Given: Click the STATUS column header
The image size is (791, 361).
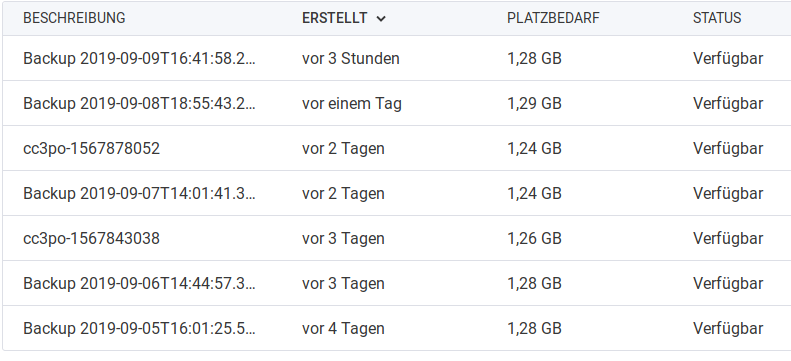Looking at the screenshot, I should point(717,18).
